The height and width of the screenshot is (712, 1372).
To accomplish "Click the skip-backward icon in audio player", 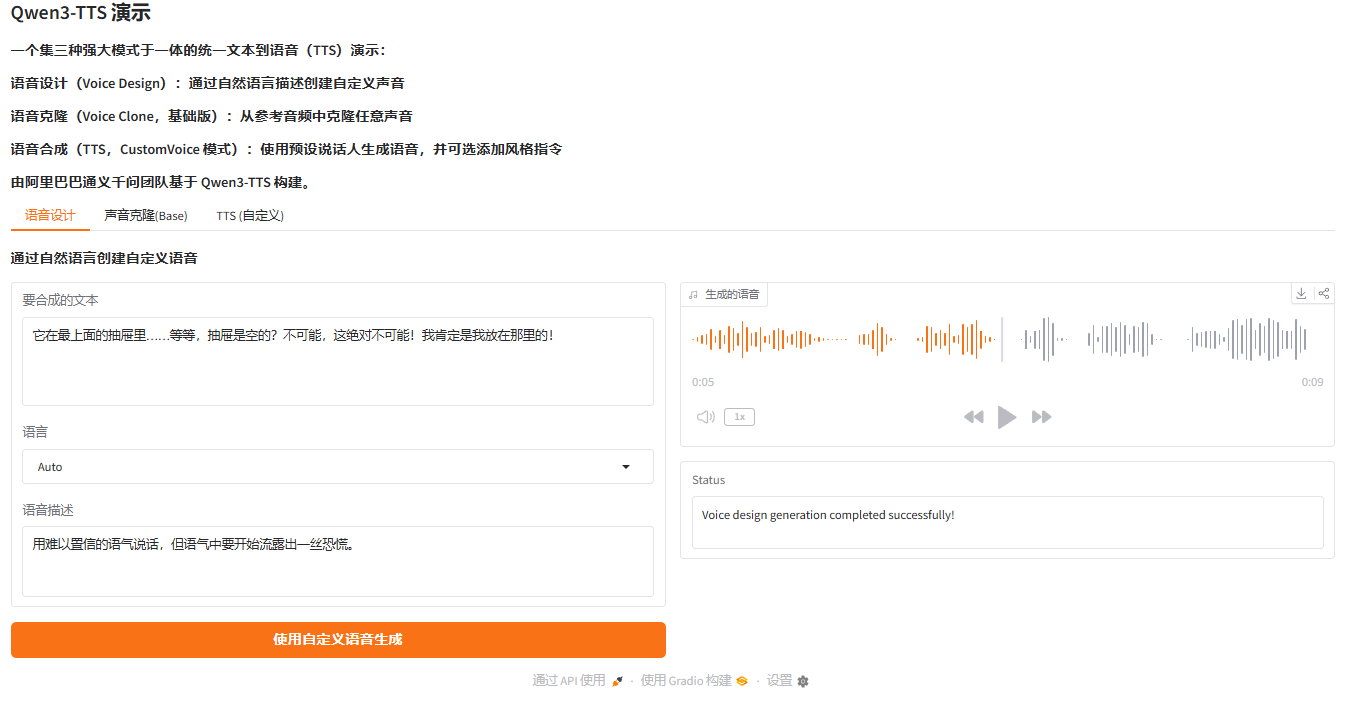I will (973, 417).
